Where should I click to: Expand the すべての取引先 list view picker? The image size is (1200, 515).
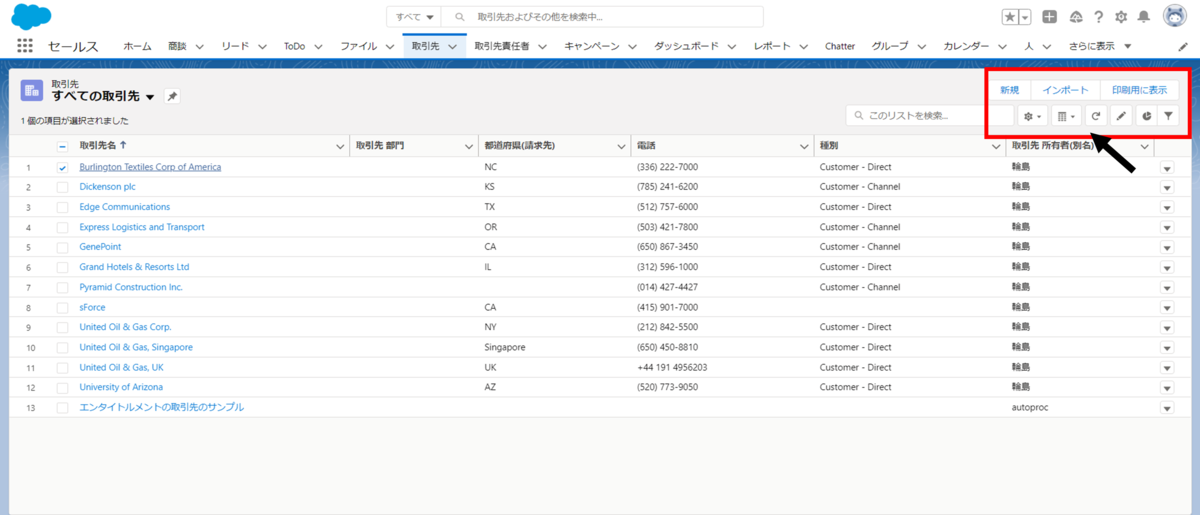coord(150,97)
